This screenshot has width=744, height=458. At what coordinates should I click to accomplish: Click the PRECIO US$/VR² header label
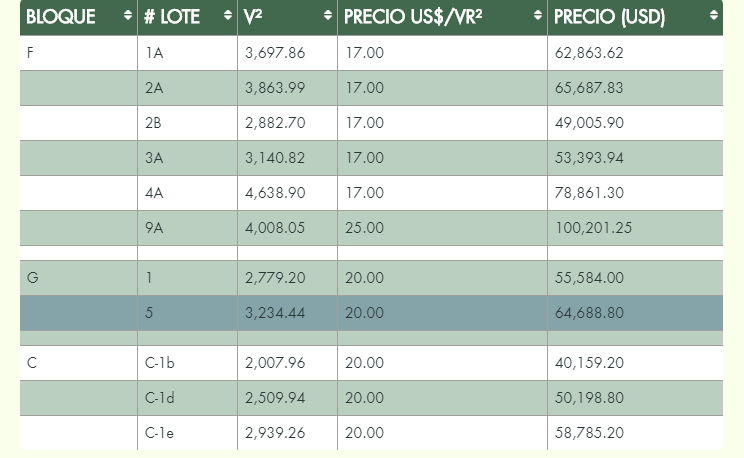coord(413,17)
